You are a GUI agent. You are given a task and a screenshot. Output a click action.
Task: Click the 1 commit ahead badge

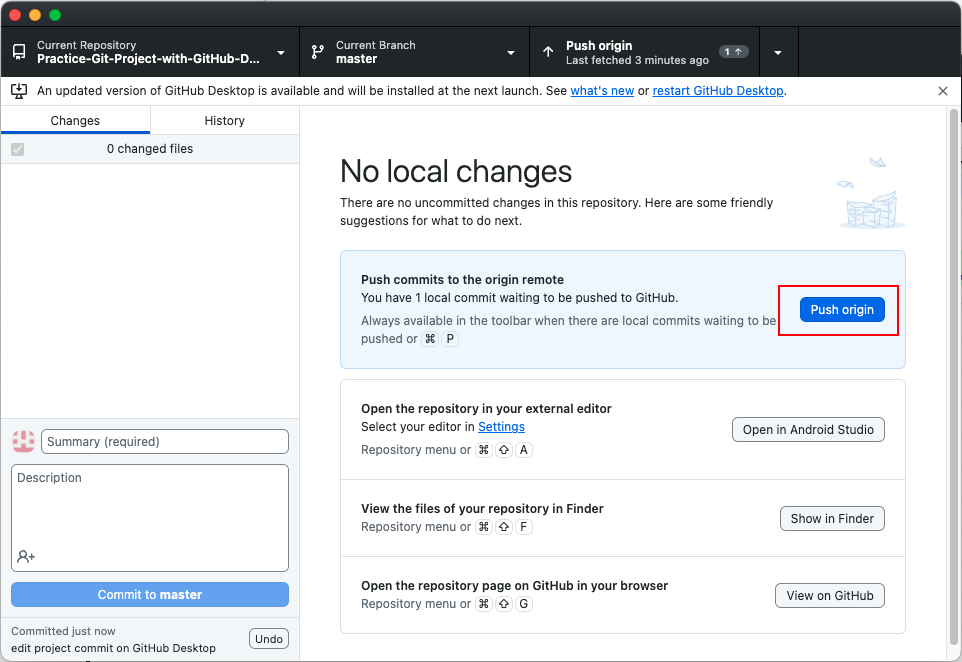click(734, 52)
